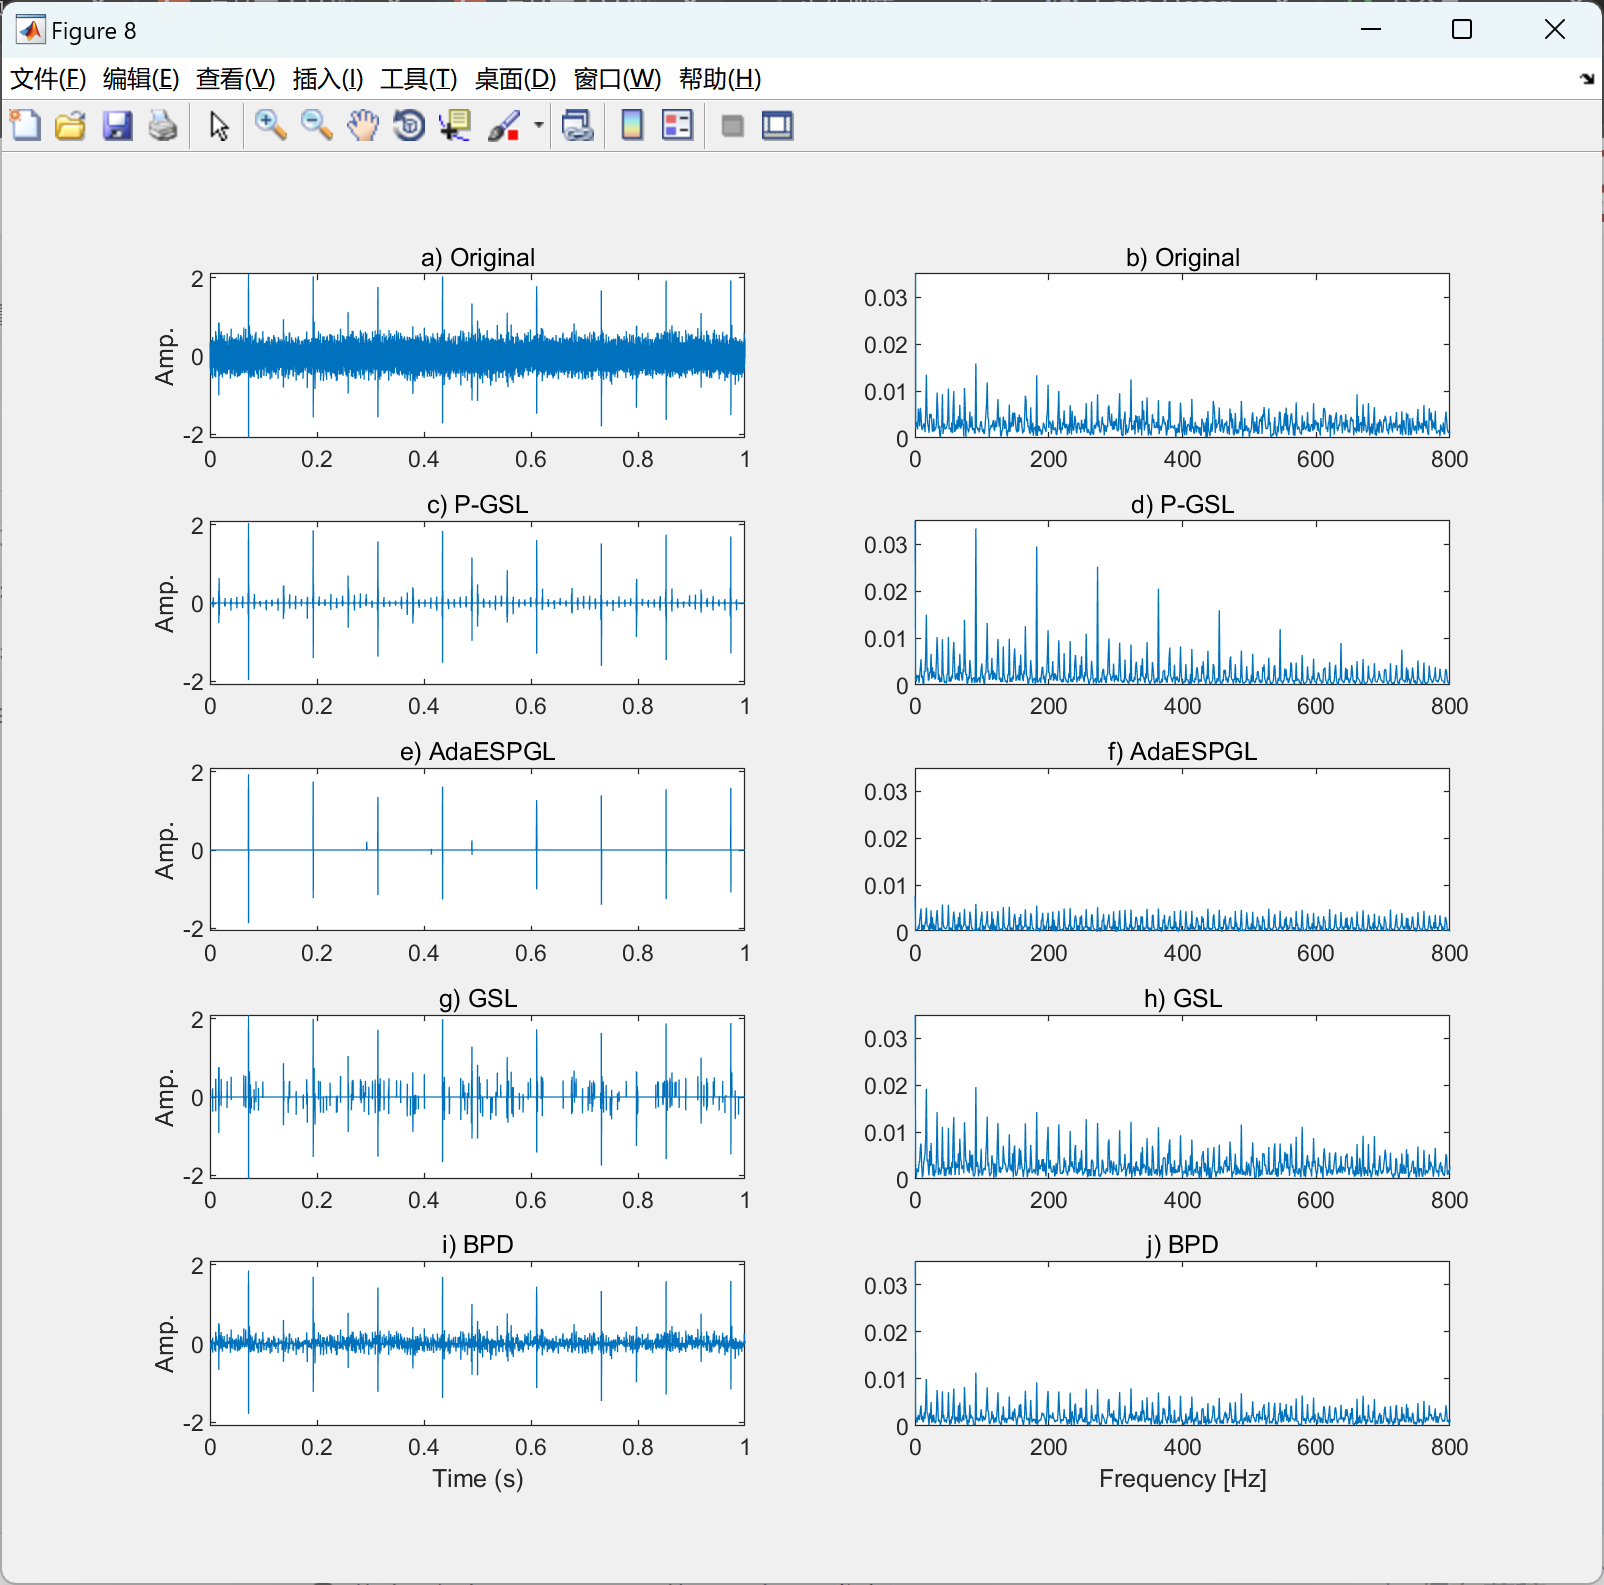Open the 工具(T) menu
Viewport: 1604px width, 1585px height.
pos(418,79)
